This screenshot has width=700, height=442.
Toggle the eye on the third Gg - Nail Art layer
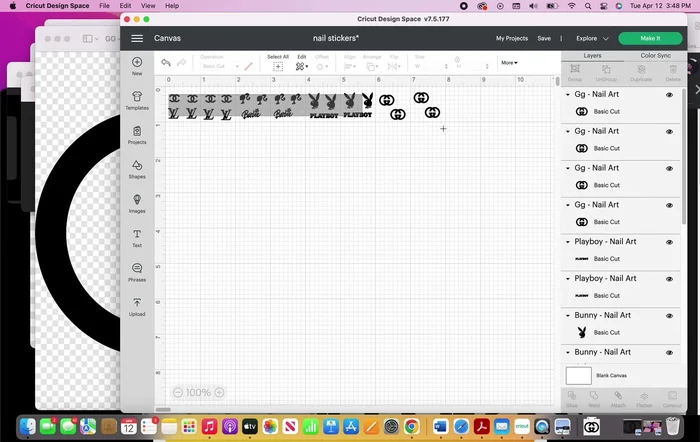669,168
